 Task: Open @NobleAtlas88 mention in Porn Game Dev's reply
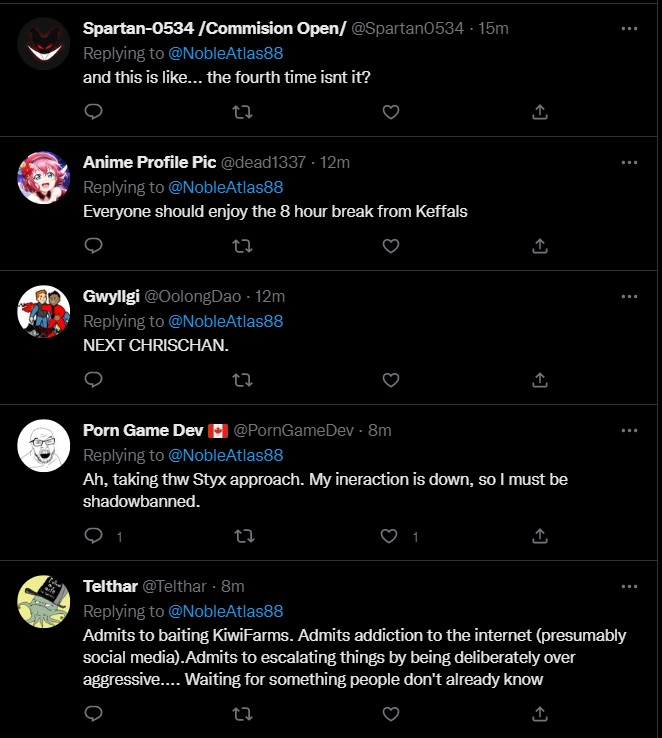click(x=225, y=455)
